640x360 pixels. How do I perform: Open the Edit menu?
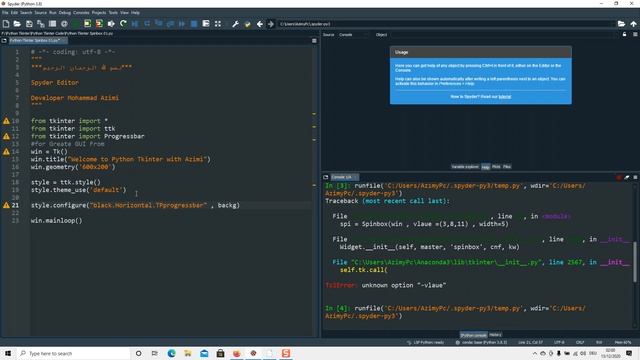14,13
